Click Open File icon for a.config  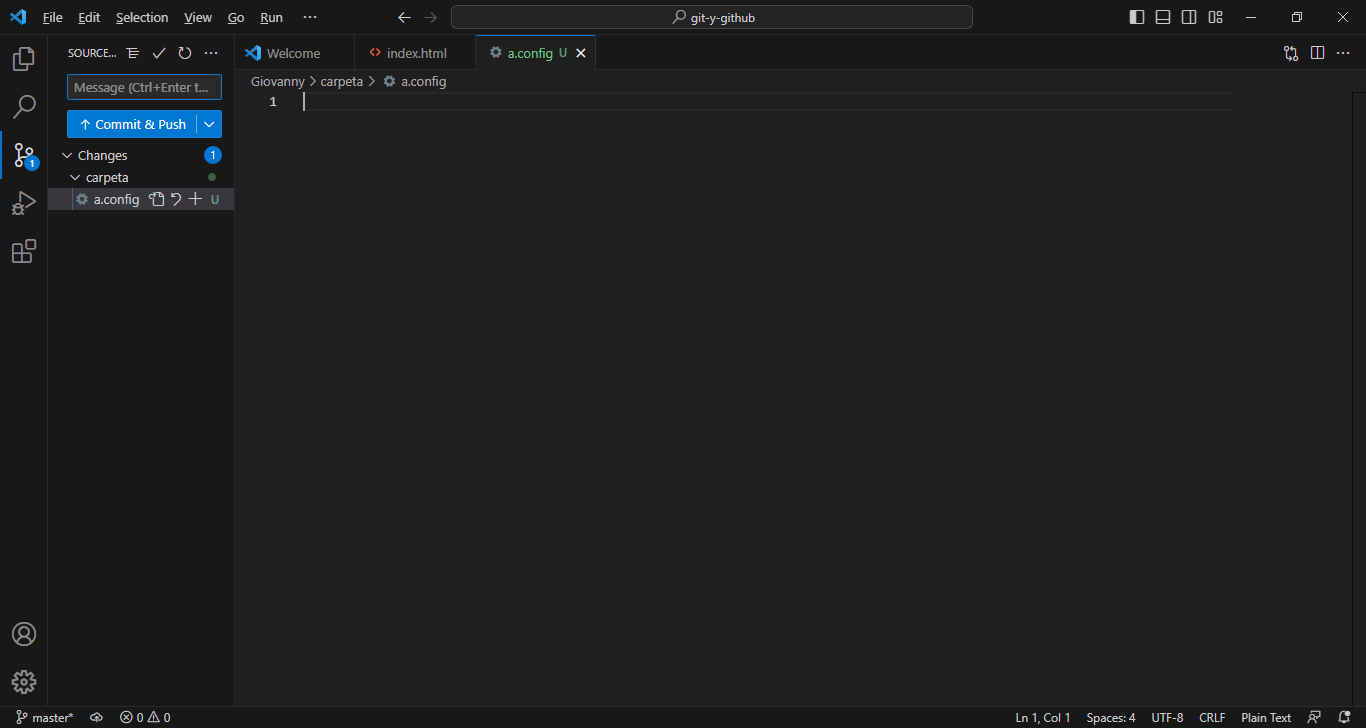click(156, 199)
